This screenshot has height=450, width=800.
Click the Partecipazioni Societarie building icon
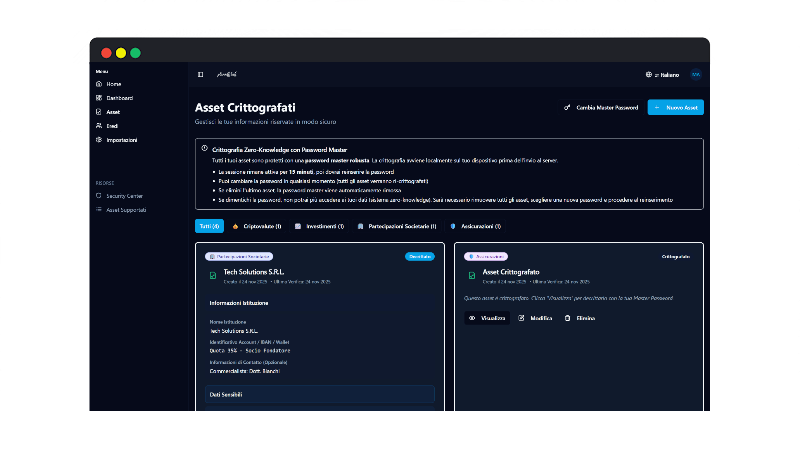(360, 226)
